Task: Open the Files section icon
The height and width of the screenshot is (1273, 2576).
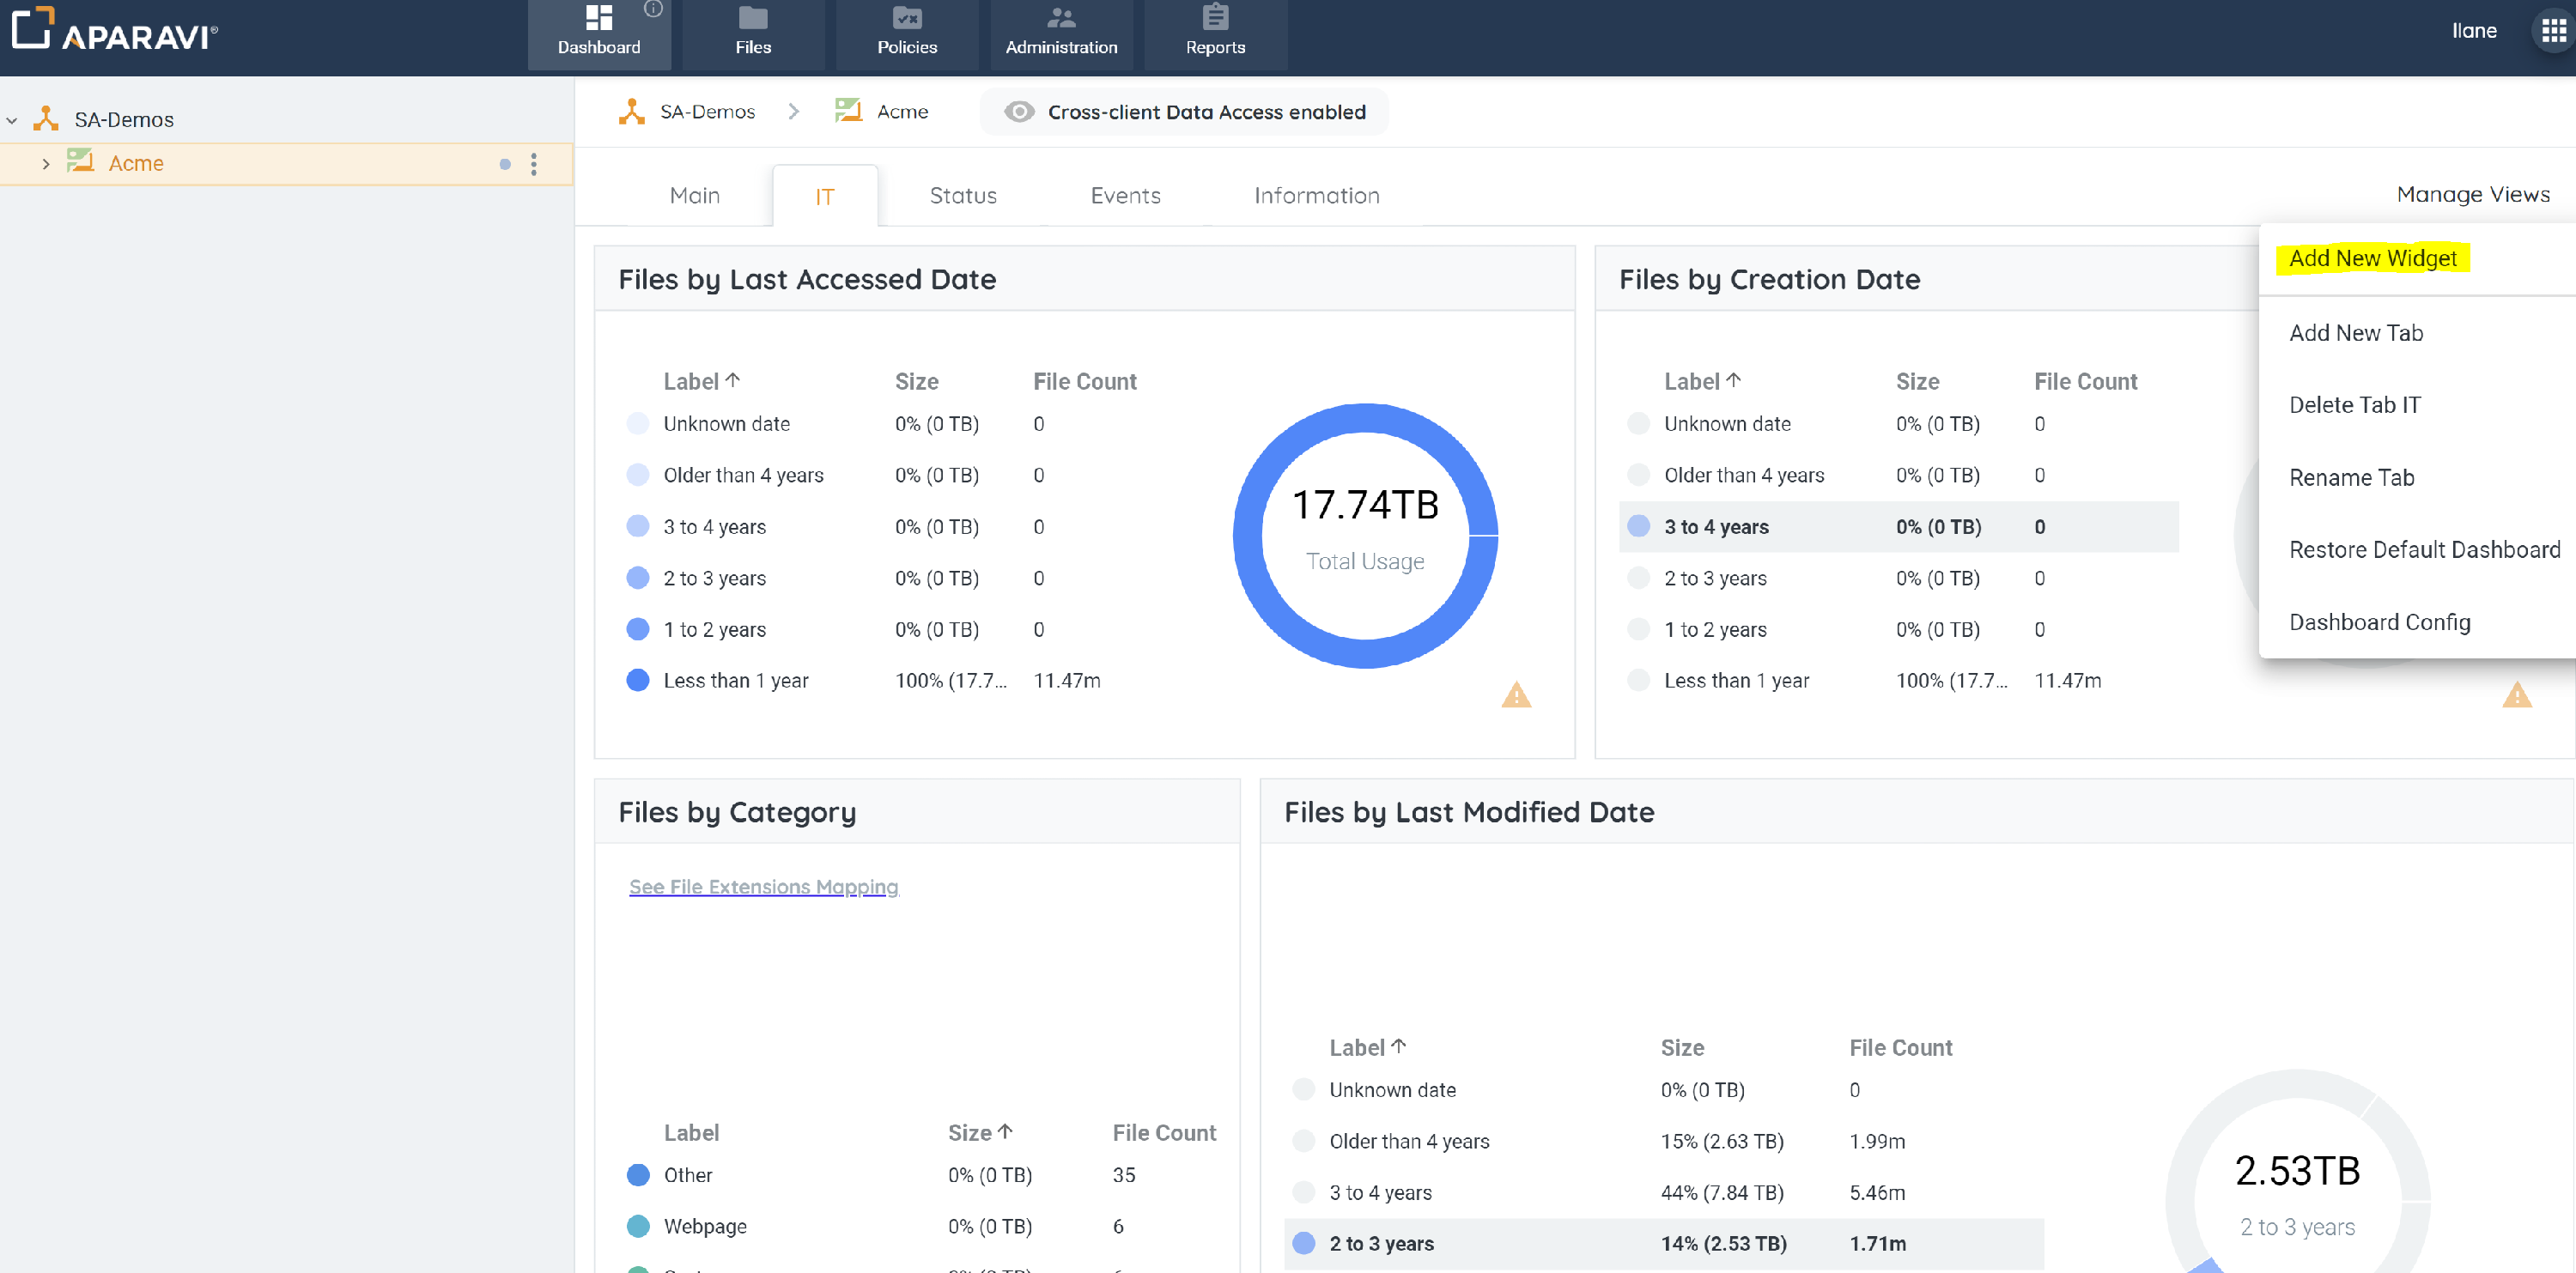Action: point(752,19)
